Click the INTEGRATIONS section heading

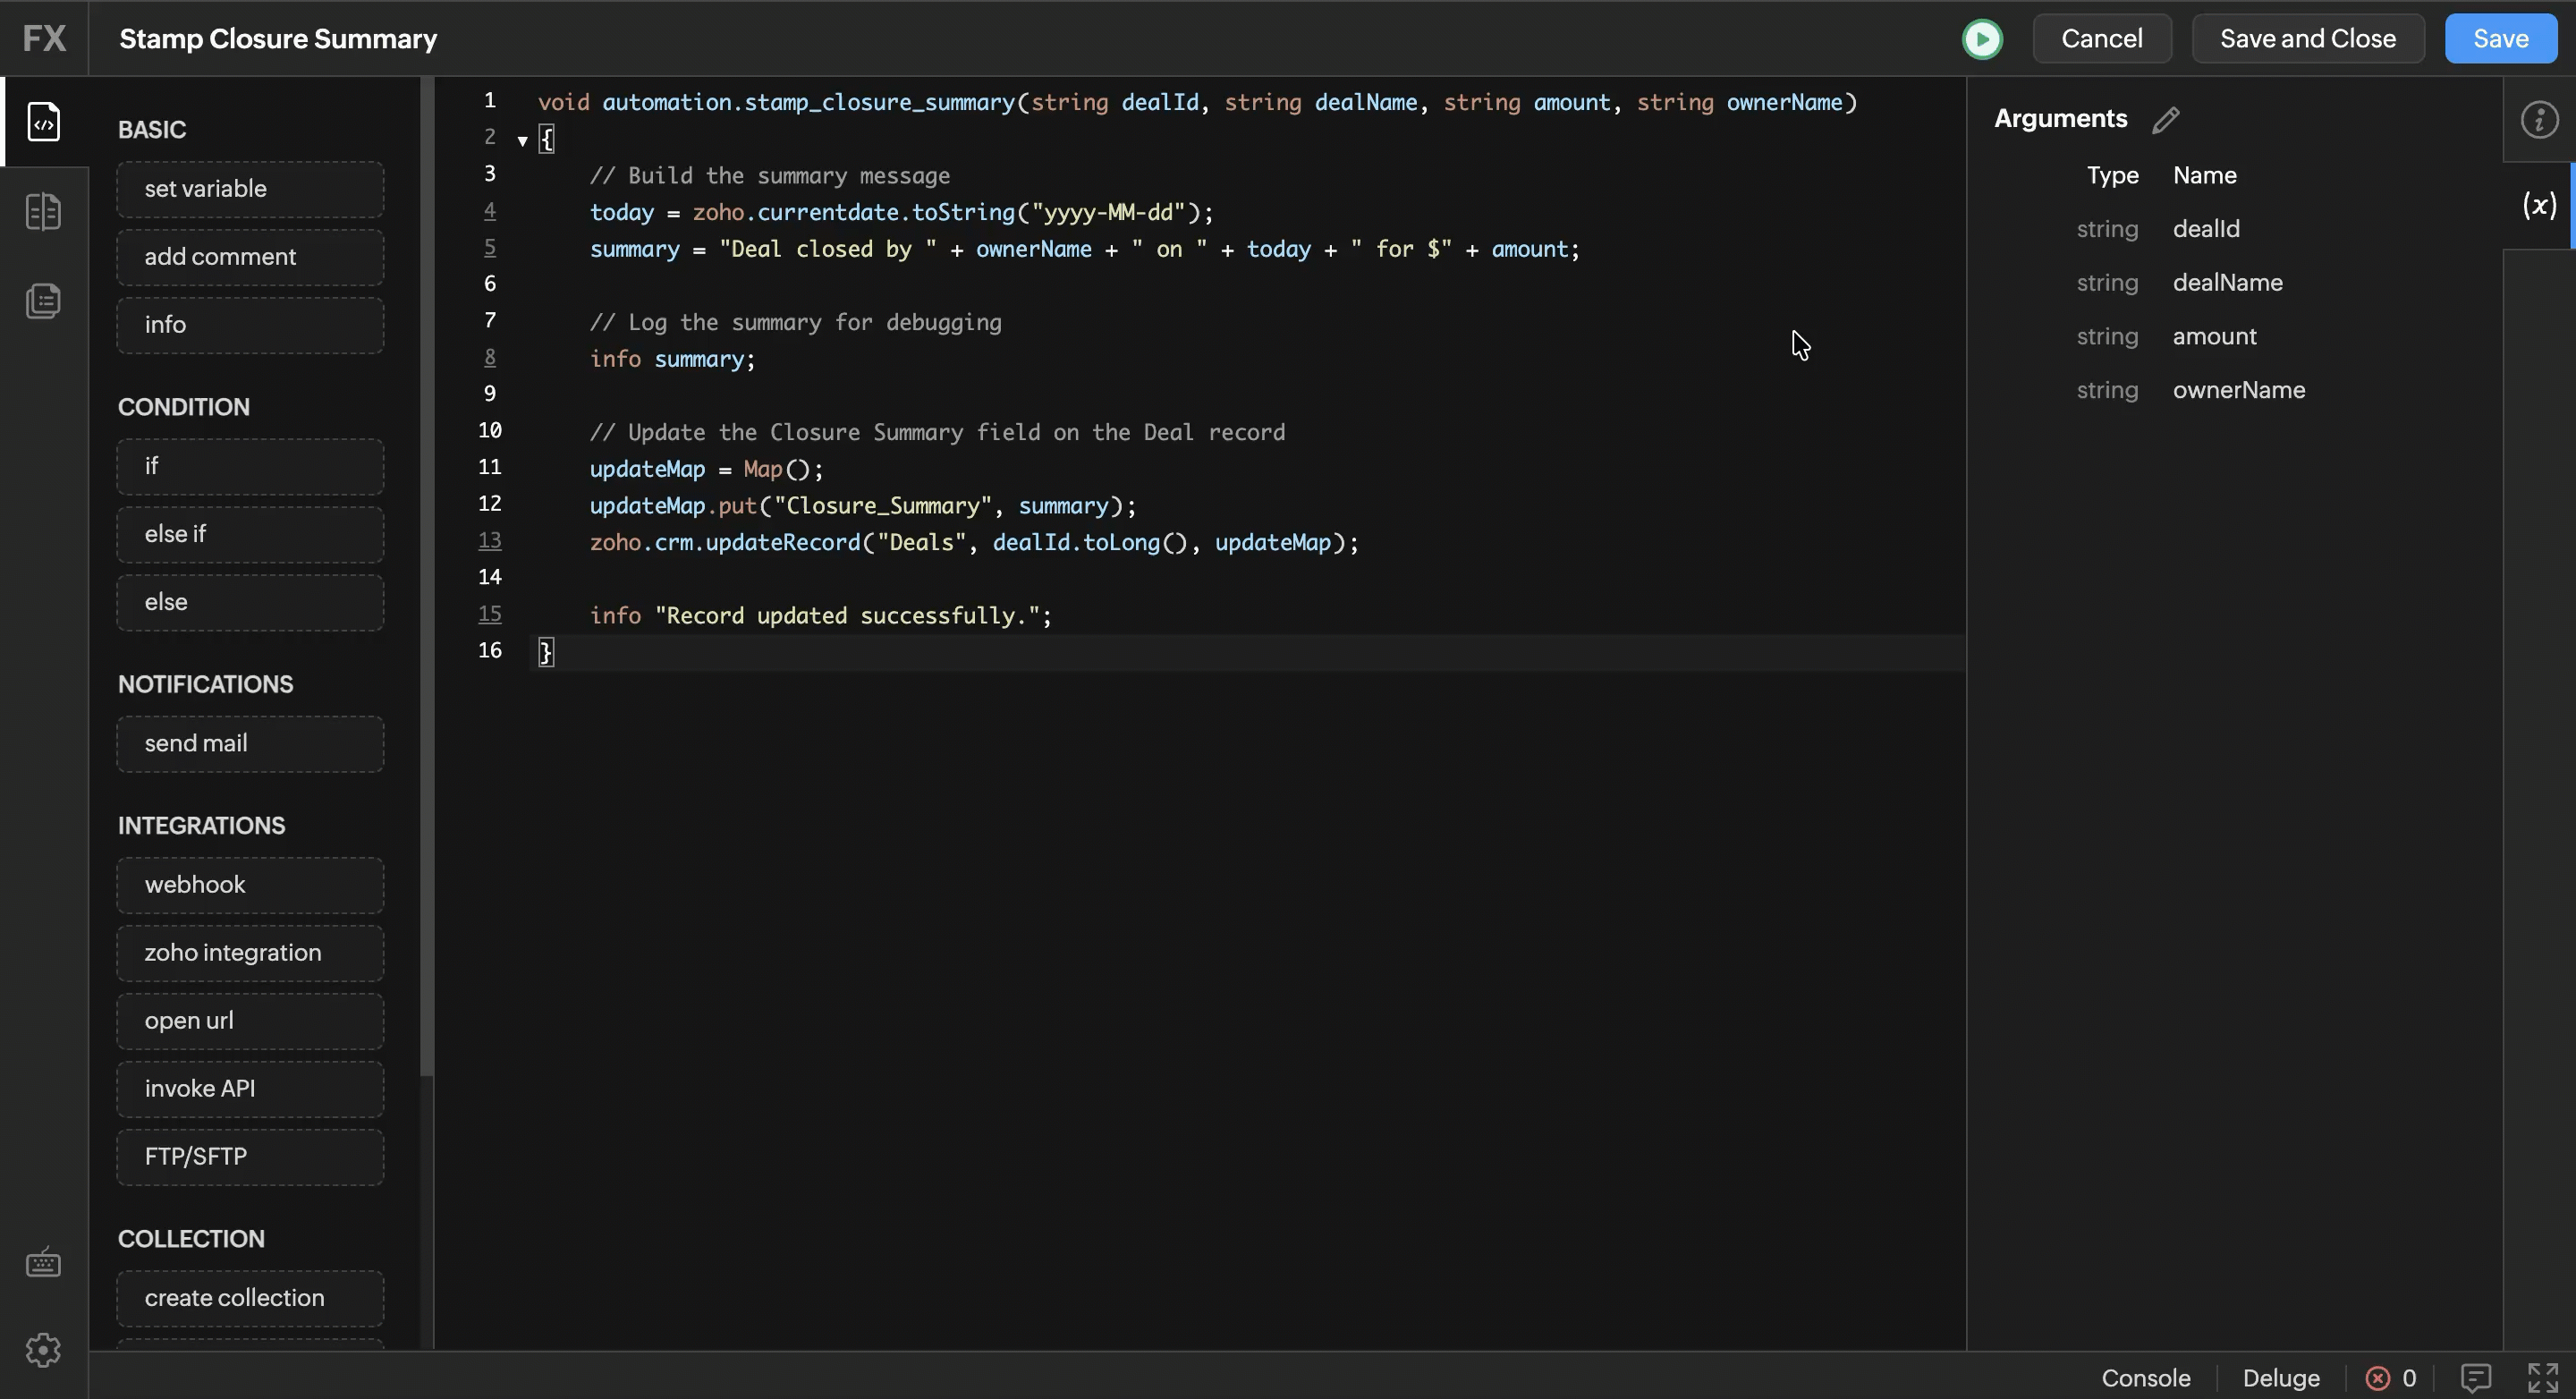click(x=201, y=825)
